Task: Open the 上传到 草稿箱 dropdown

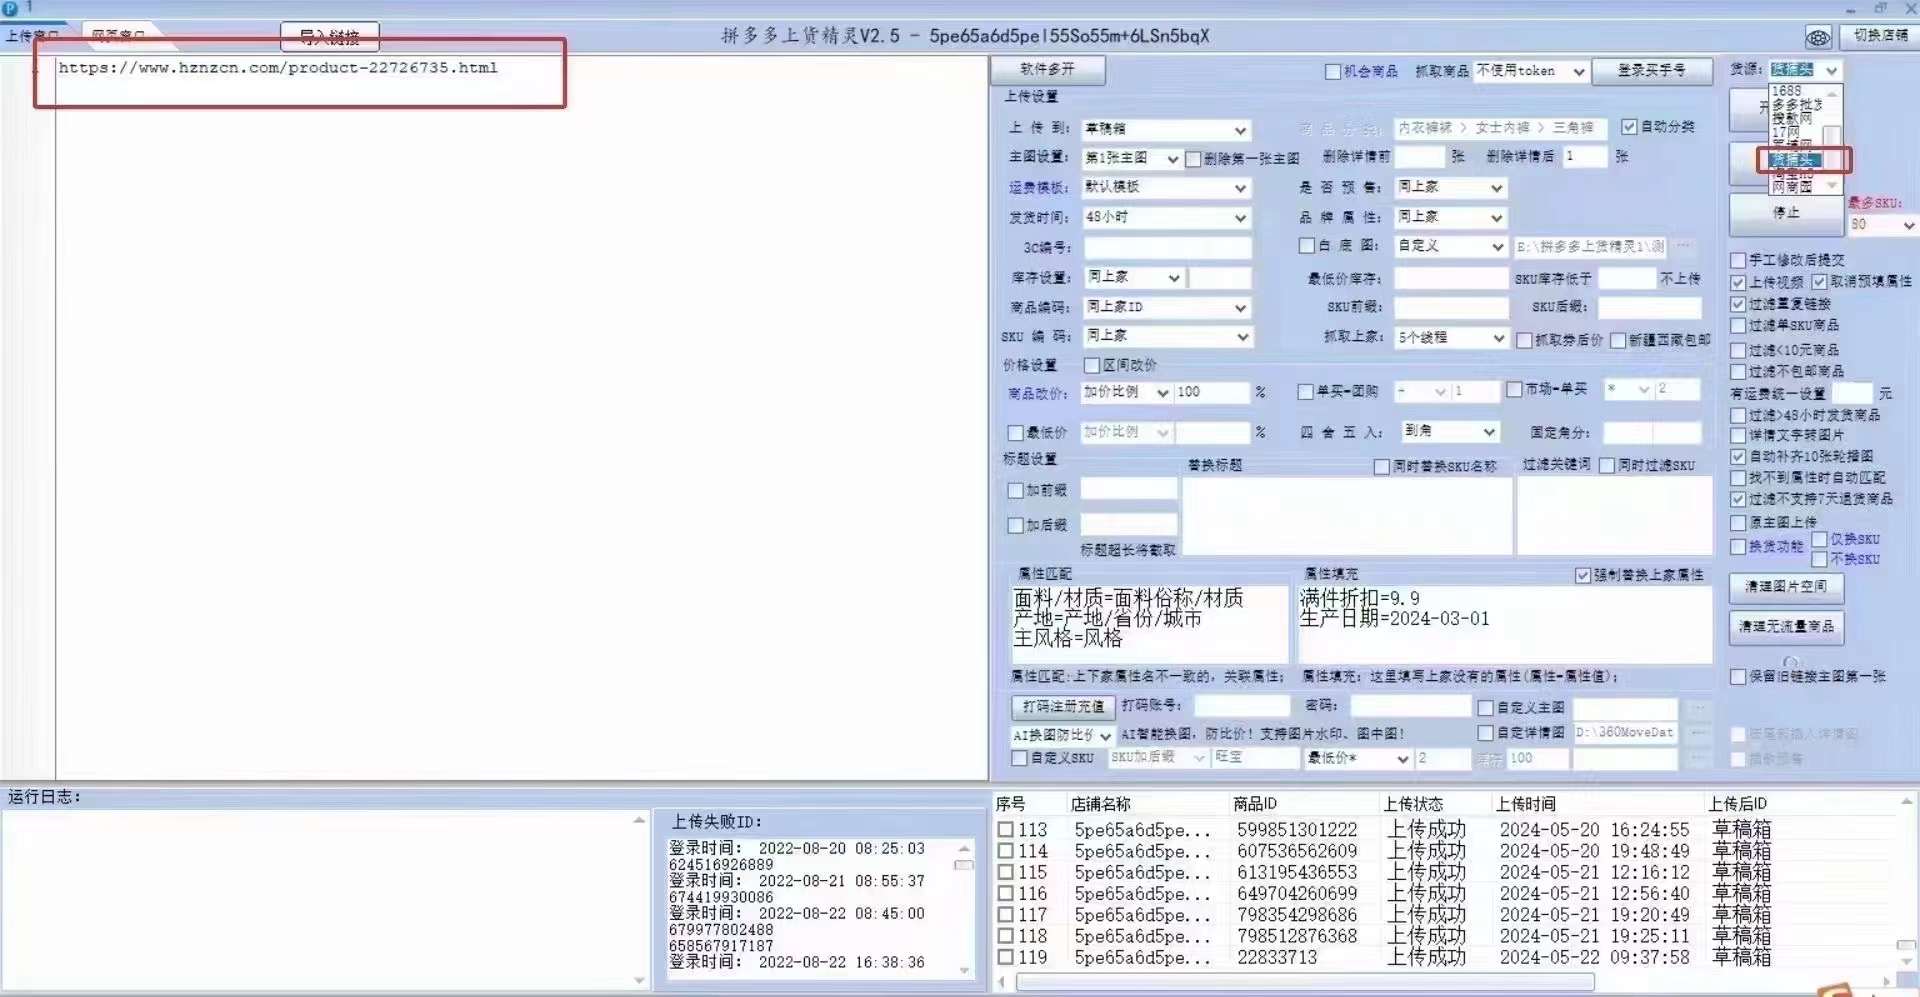Action: 1166,130
